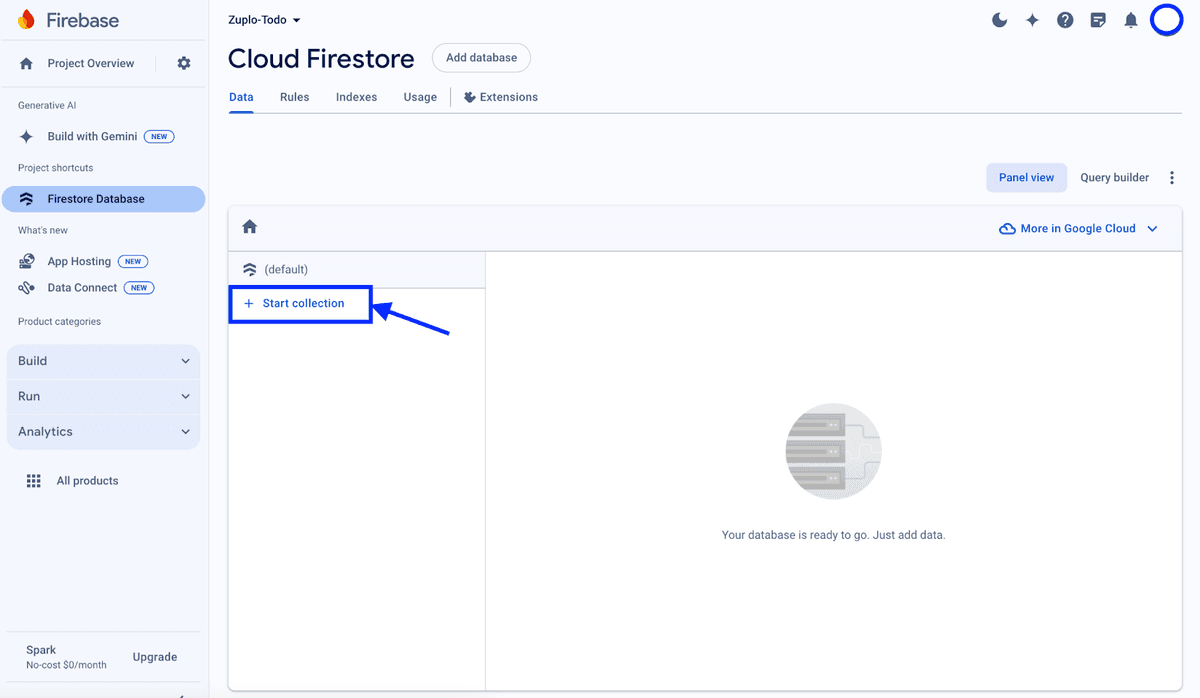Click Start collection
Viewport: 1200px width, 698px height.
[x=301, y=303]
